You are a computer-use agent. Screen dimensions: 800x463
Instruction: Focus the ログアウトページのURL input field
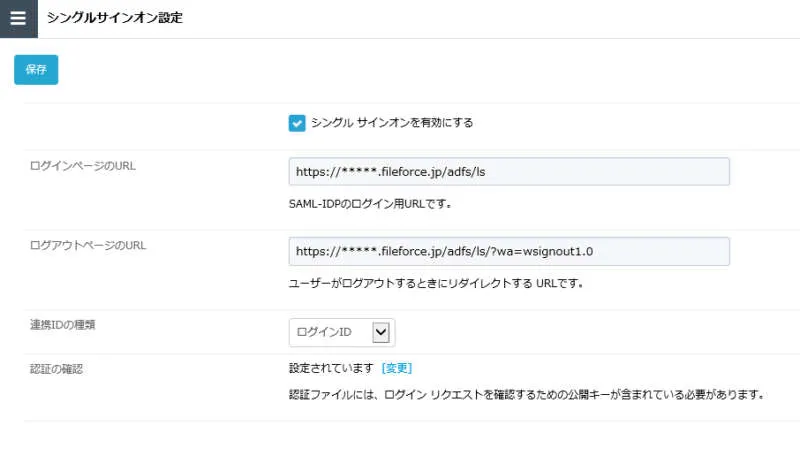[x=508, y=251]
